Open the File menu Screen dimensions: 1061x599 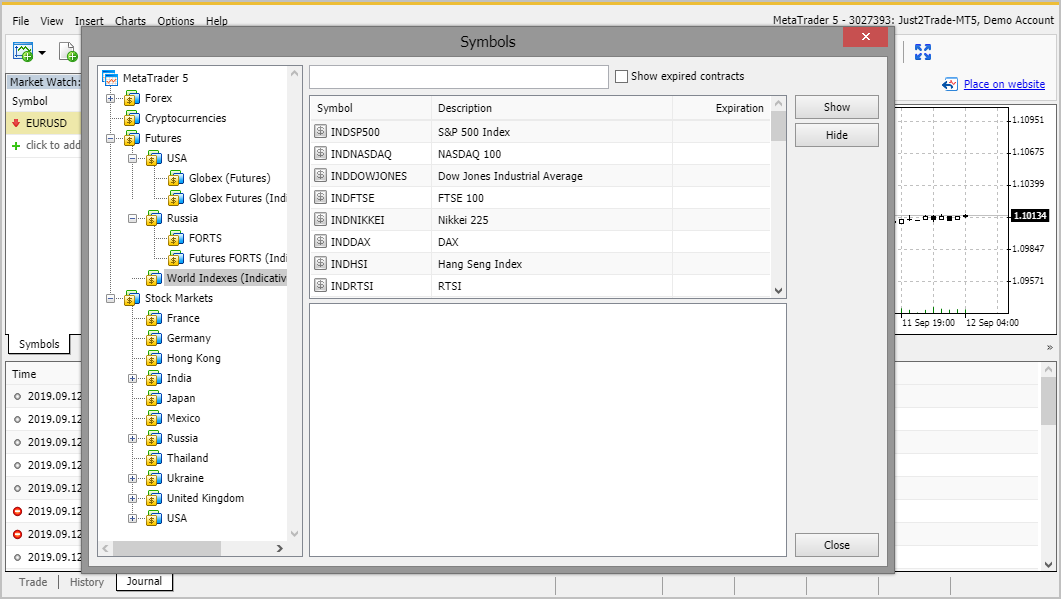point(20,21)
